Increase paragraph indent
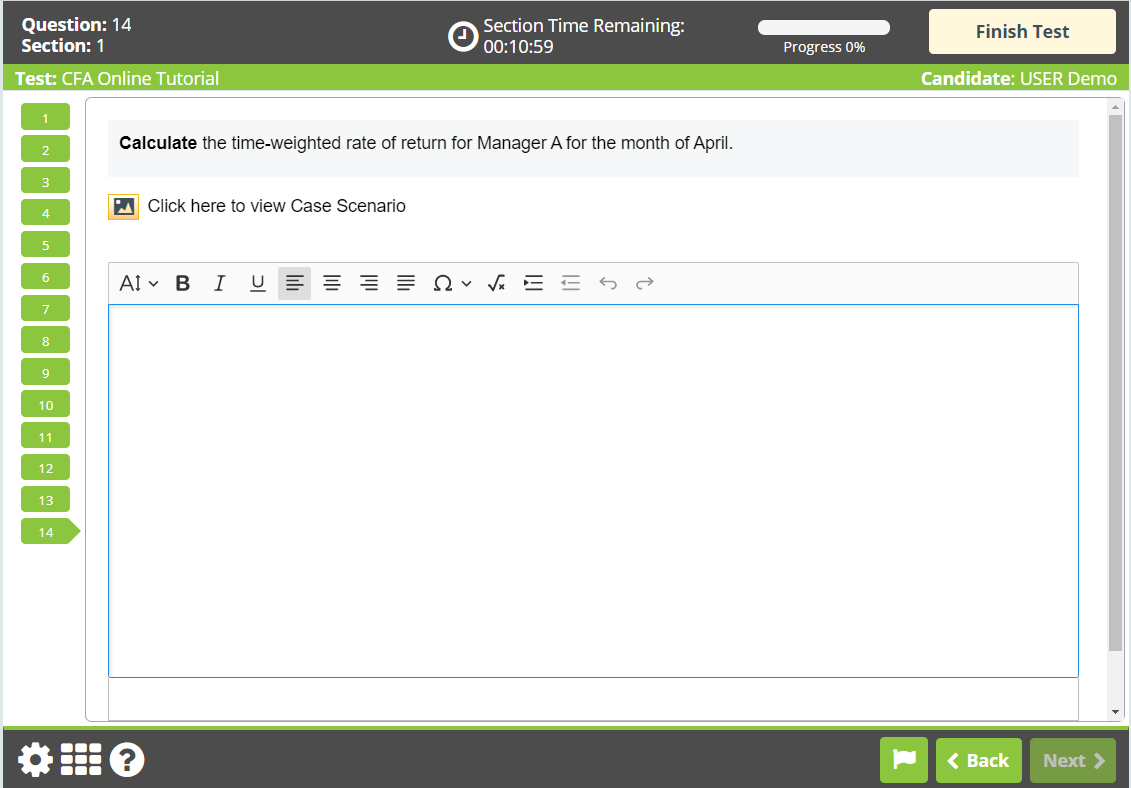The height and width of the screenshot is (788, 1131). coord(533,283)
